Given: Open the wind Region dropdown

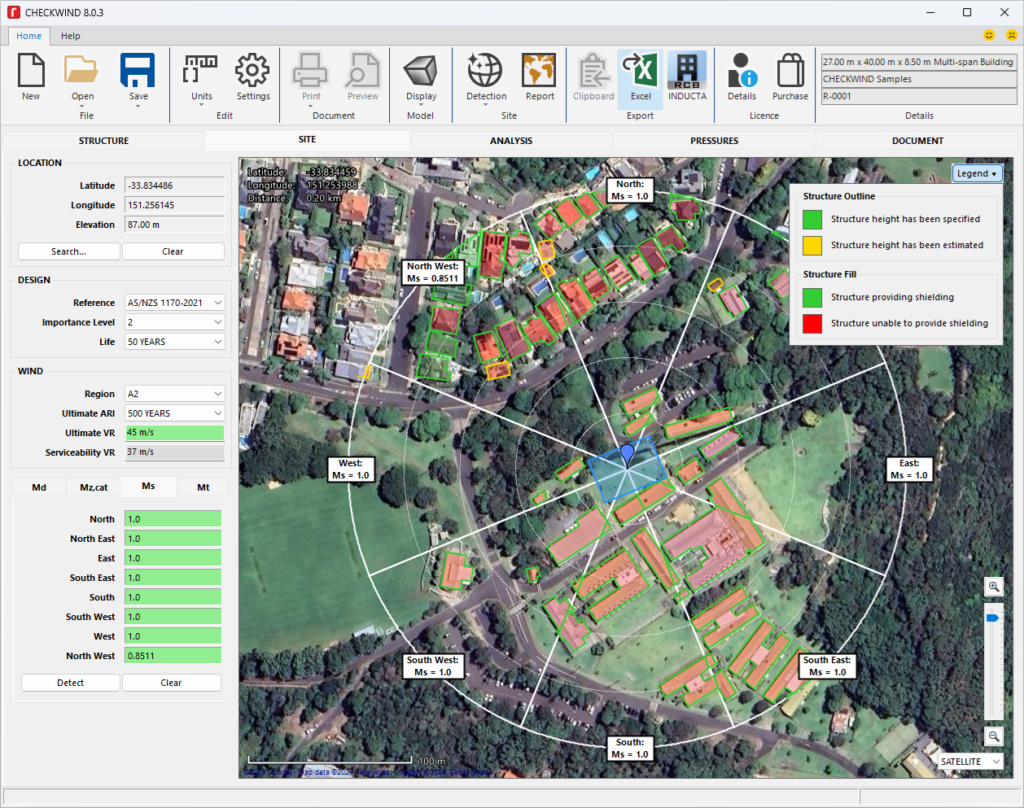Looking at the screenshot, I should coord(174,394).
